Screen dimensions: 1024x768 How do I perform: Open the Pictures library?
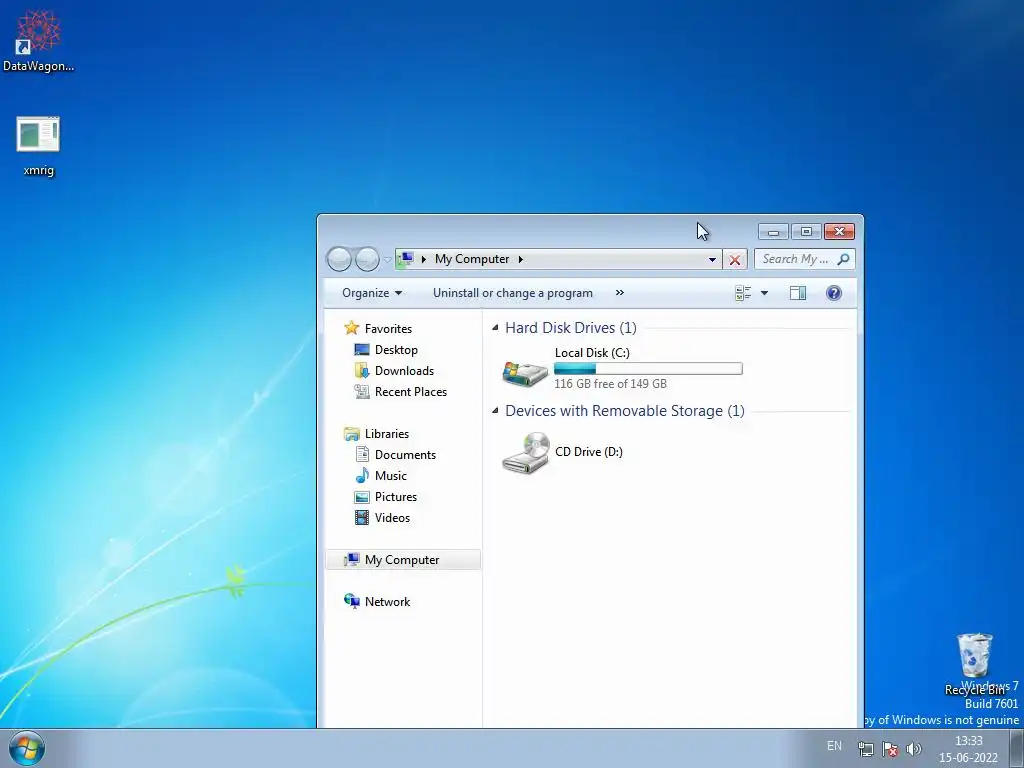tap(396, 496)
